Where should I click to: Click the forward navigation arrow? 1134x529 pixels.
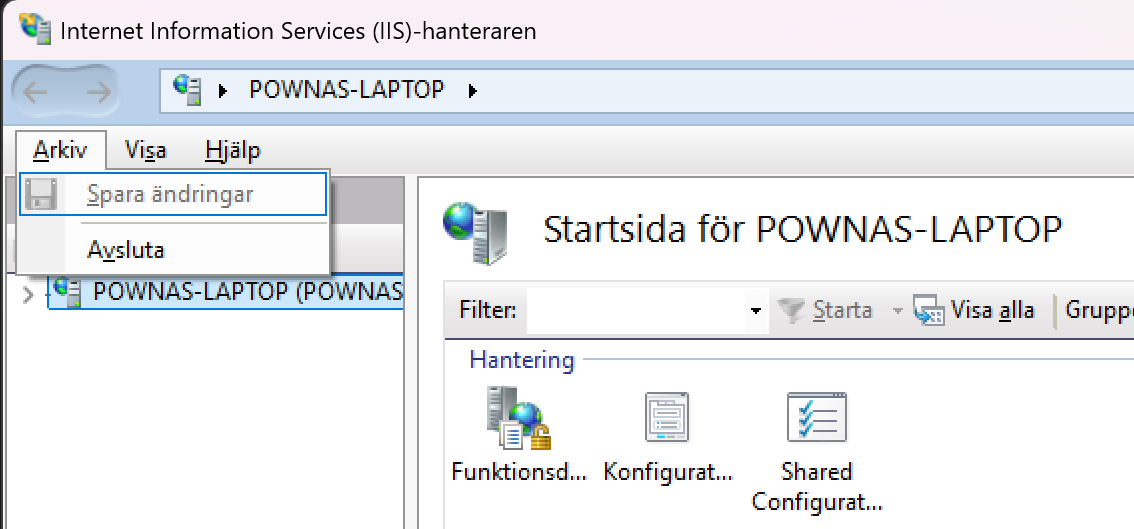click(98, 92)
